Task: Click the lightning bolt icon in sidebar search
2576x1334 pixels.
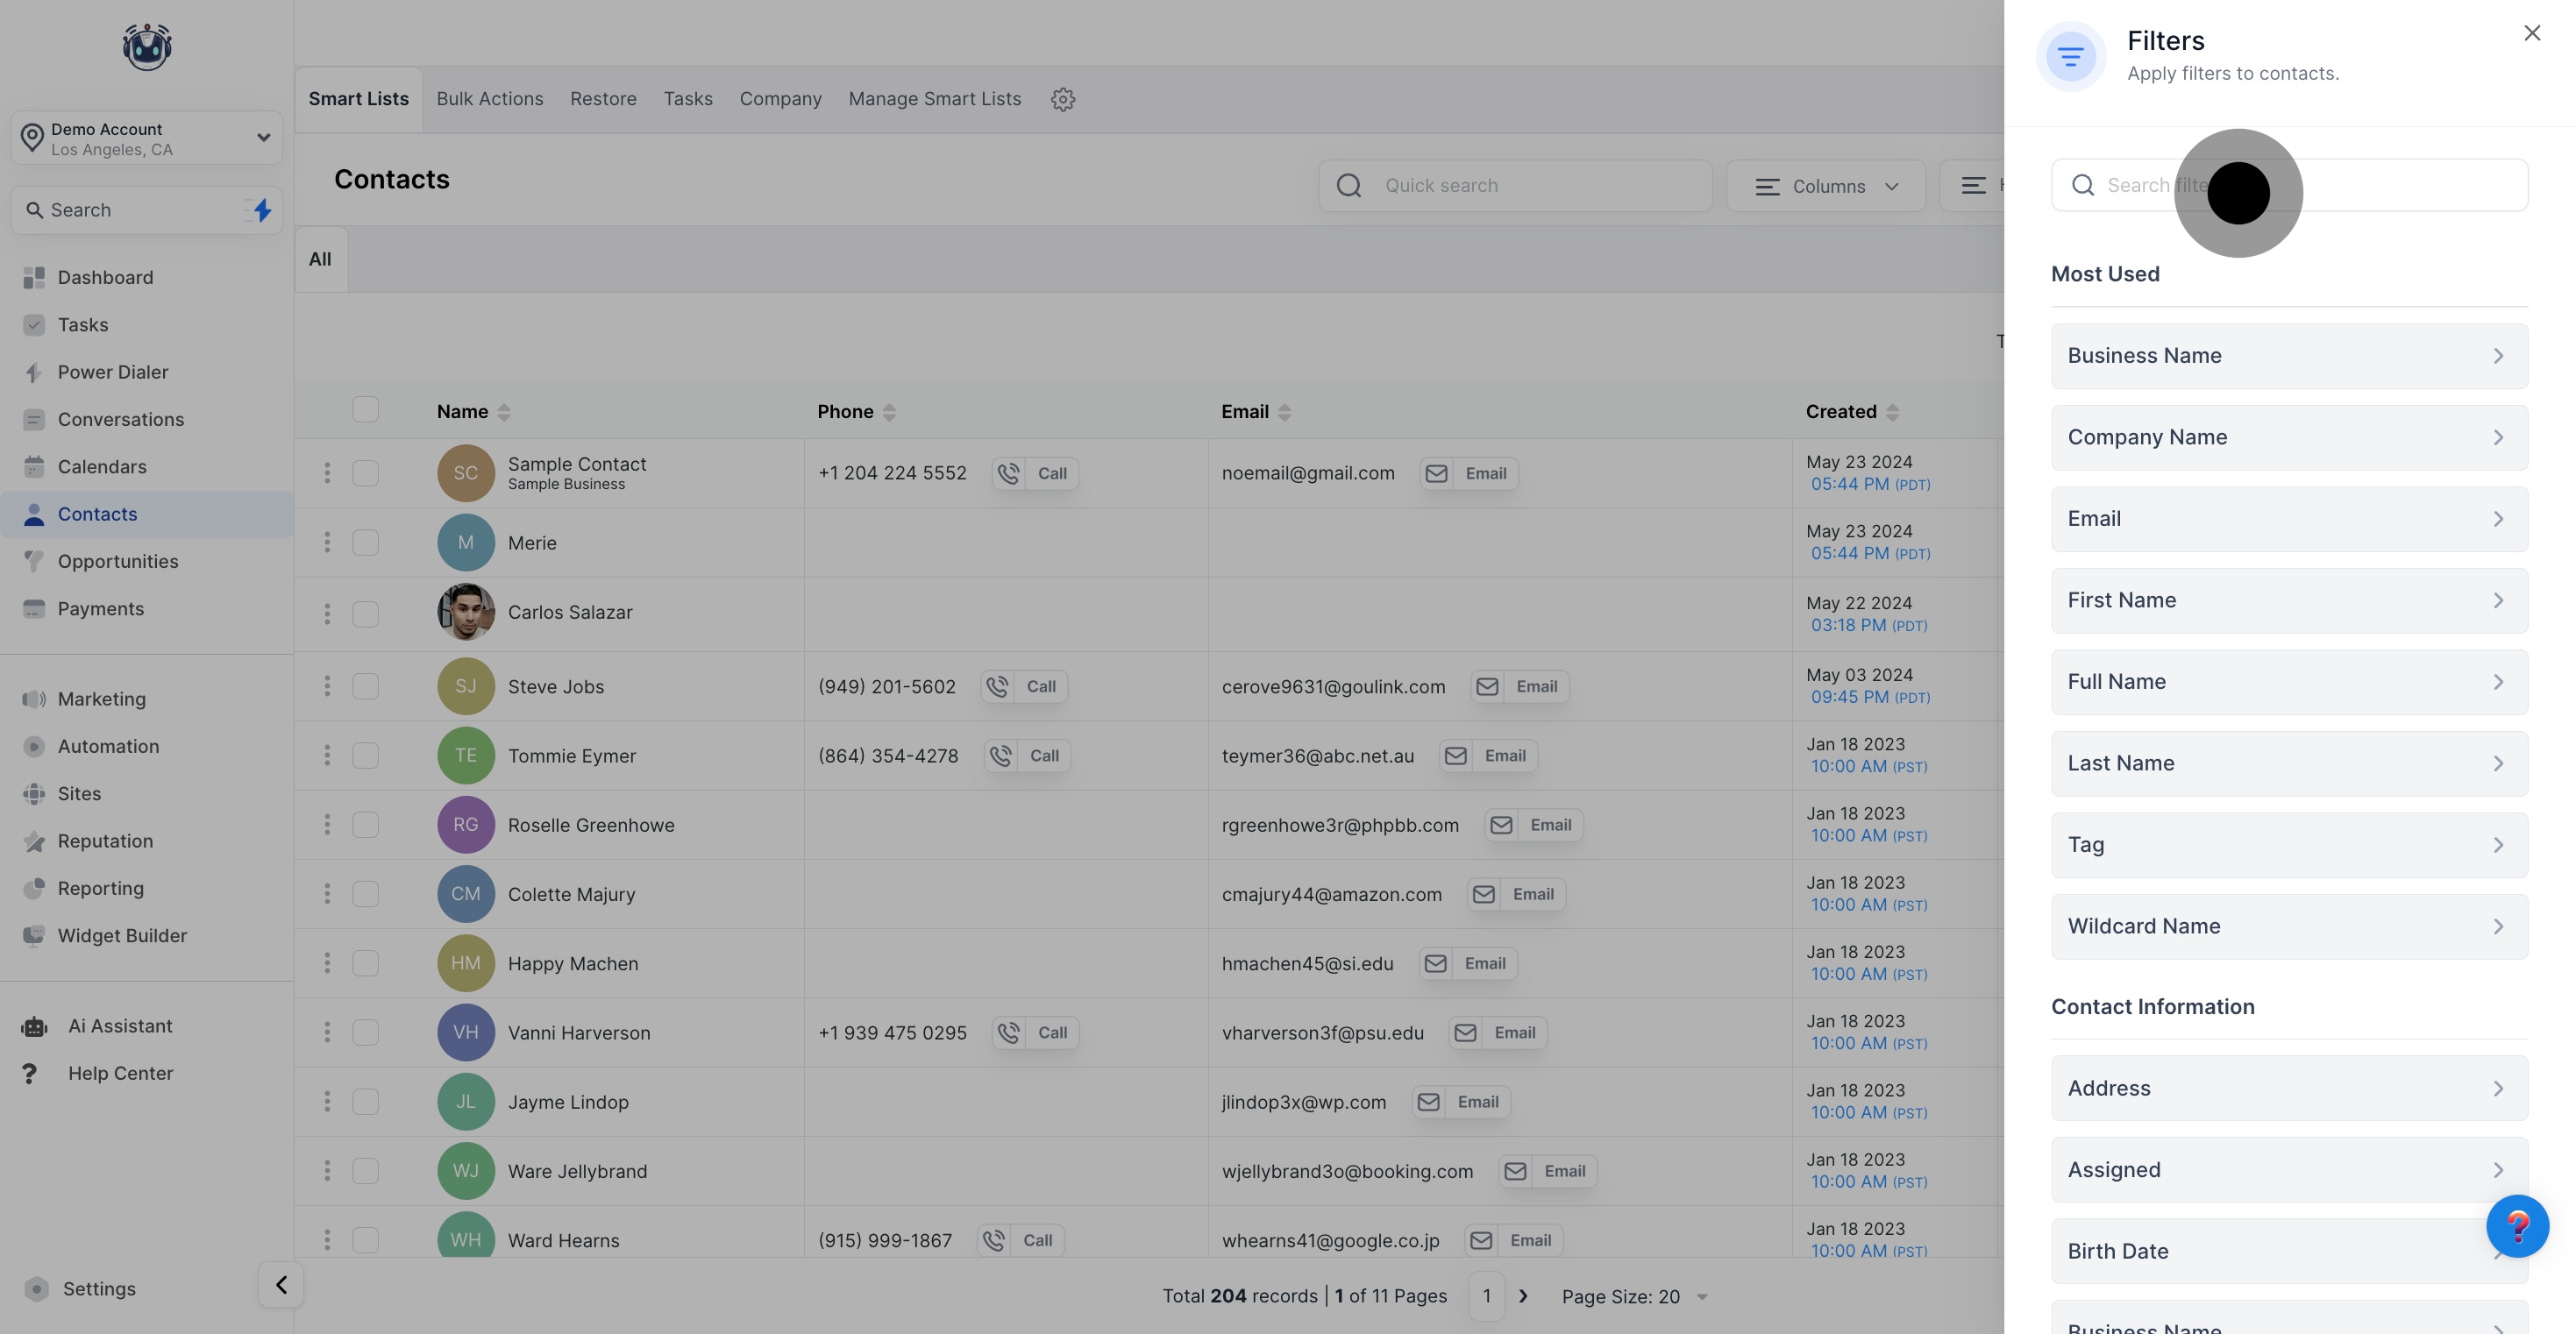Action: pos(262,210)
